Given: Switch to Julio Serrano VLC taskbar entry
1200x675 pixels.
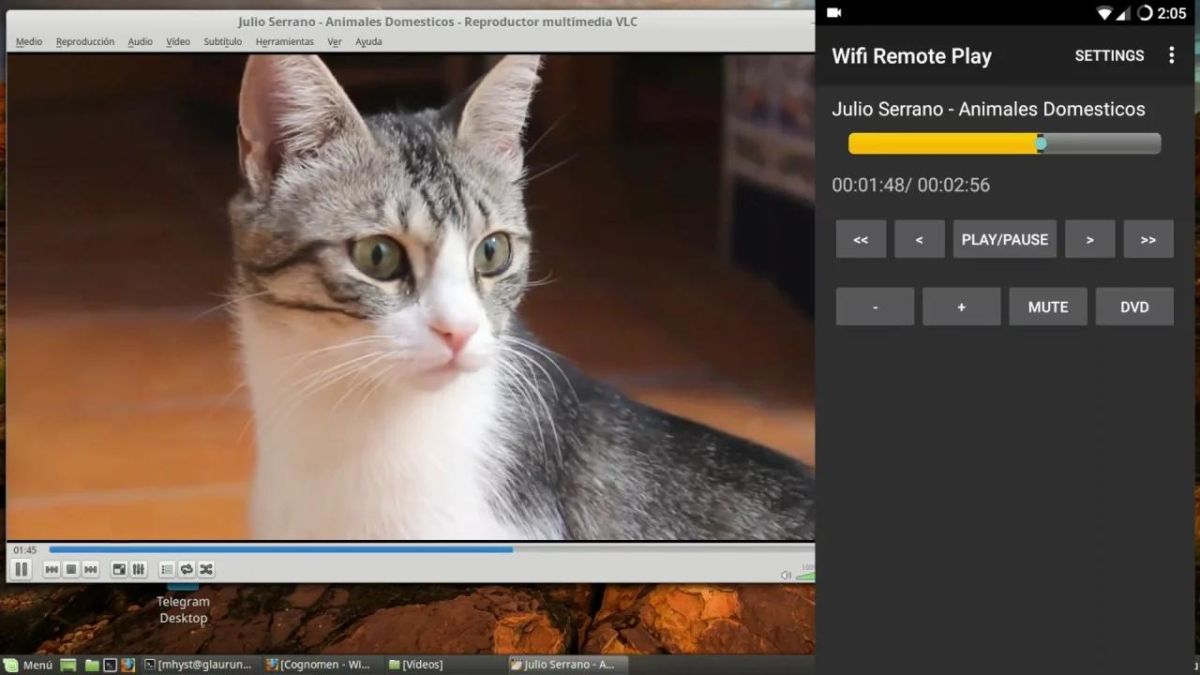Looking at the screenshot, I should pyautogui.click(x=567, y=664).
